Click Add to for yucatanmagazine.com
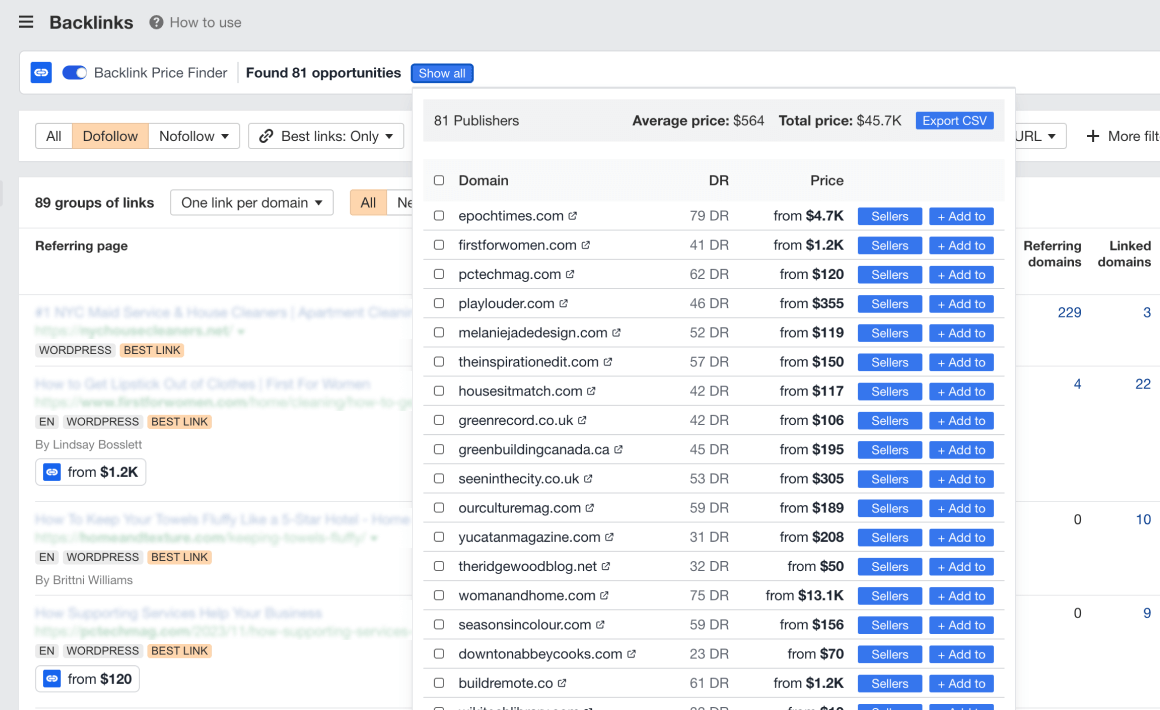 tap(962, 538)
